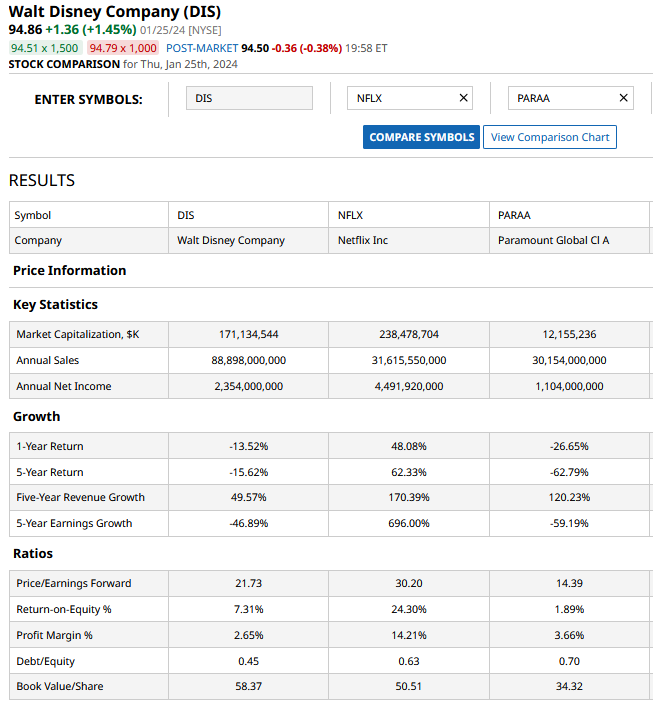The image size is (653, 702).
Task: Expand the Price Information section
Action: pyautogui.click(x=70, y=270)
